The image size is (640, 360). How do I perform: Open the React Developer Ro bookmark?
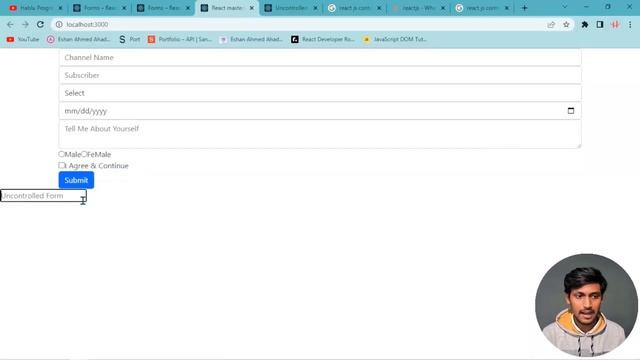point(323,39)
